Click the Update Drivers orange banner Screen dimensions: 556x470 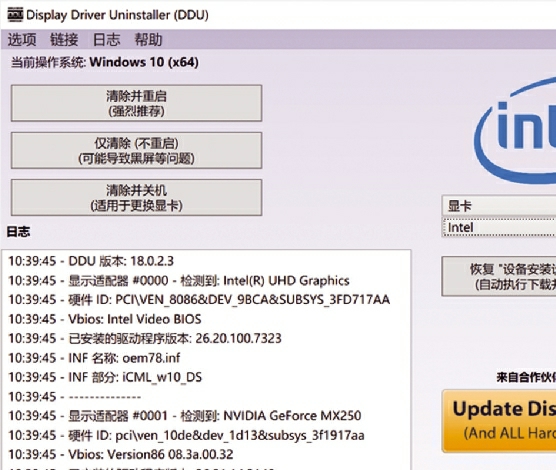click(499, 421)
